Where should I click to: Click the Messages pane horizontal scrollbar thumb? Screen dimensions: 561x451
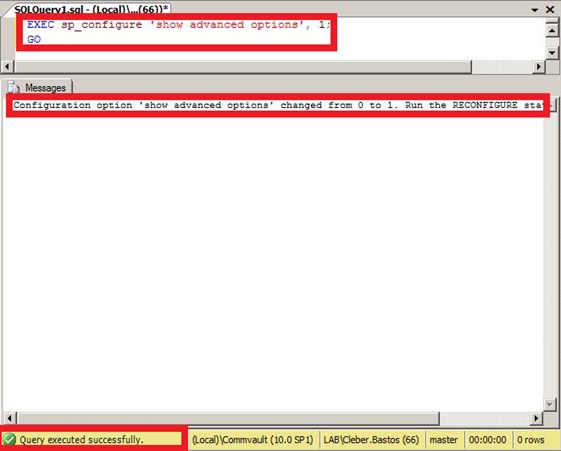(x=228, y=418)
